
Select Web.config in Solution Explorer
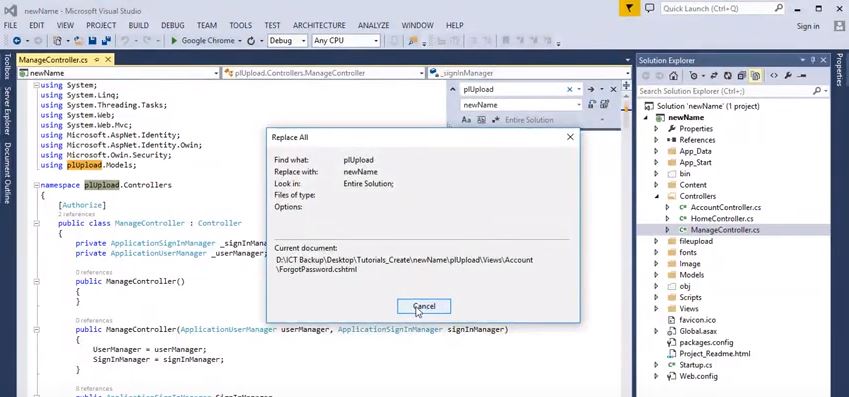click(x=698, y=376)
